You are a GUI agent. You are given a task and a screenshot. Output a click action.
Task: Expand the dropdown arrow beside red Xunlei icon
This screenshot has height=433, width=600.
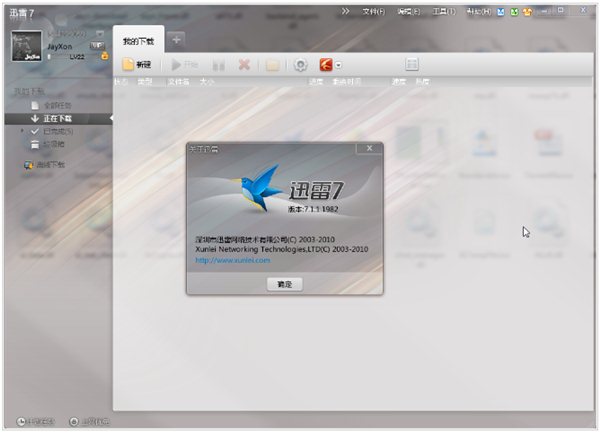[338, 65]
